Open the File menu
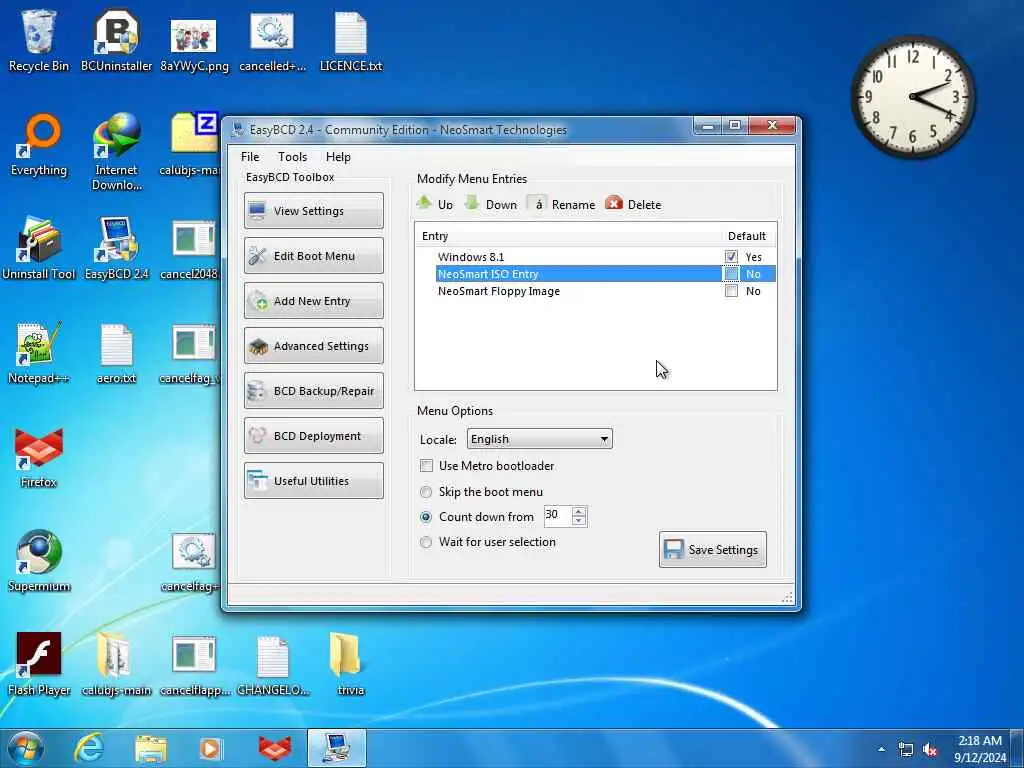Screen dimensions: 1024x768 (x=250, y=157)
